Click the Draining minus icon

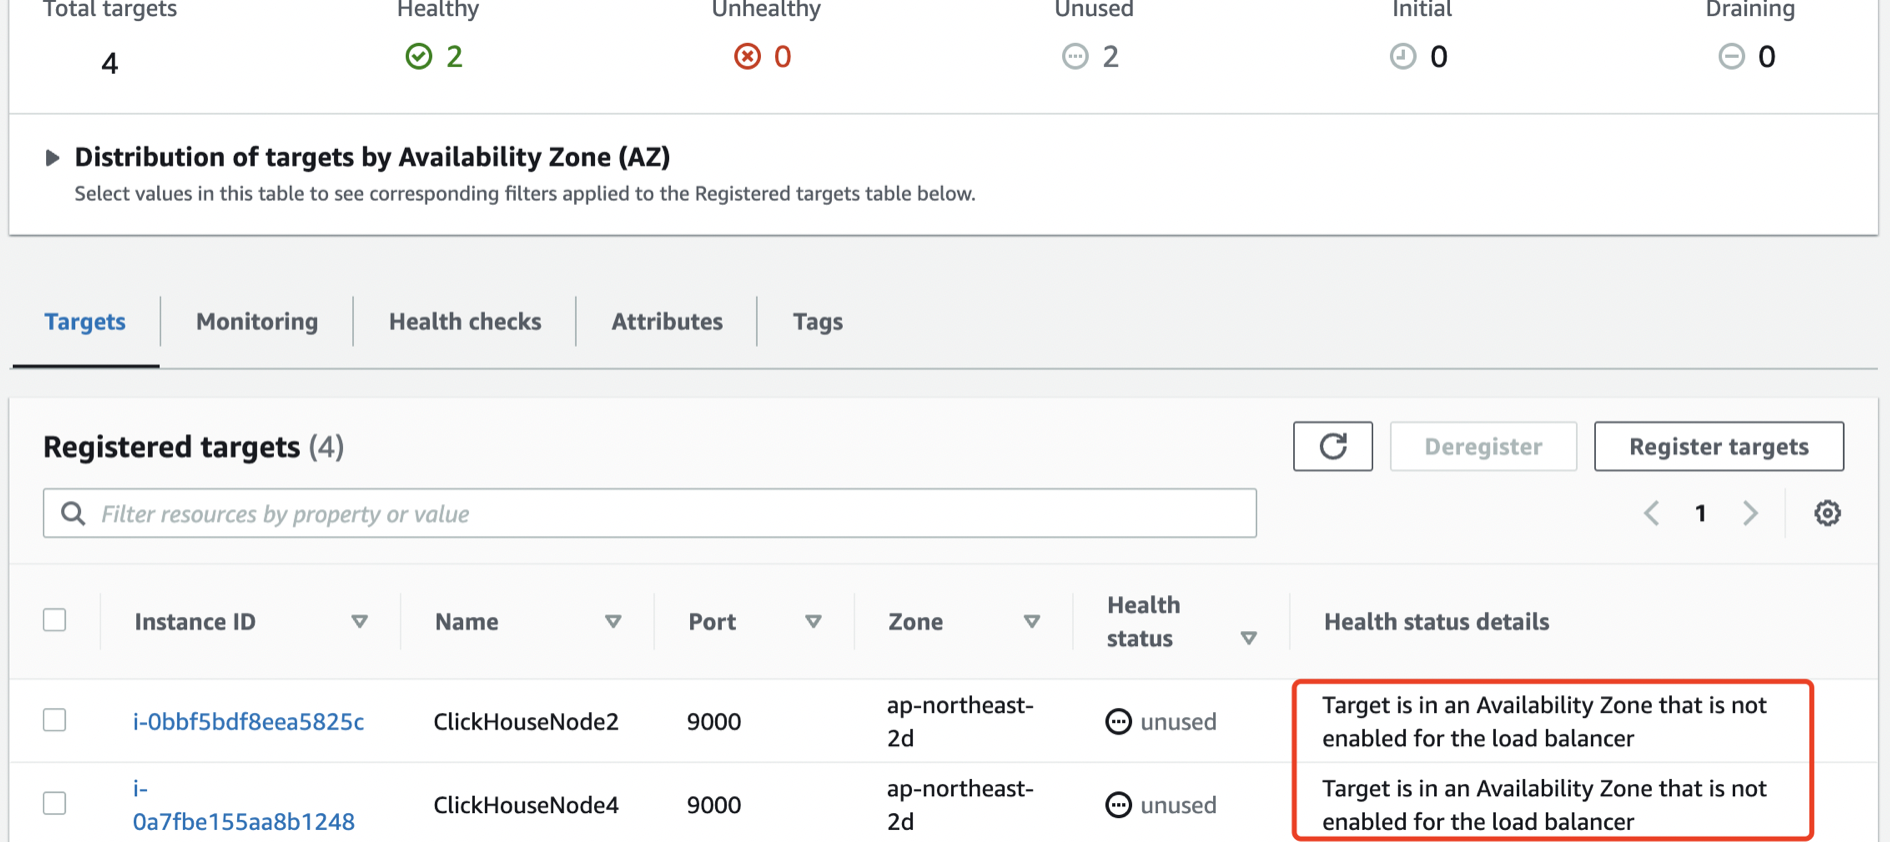[x=1731, y=56]
